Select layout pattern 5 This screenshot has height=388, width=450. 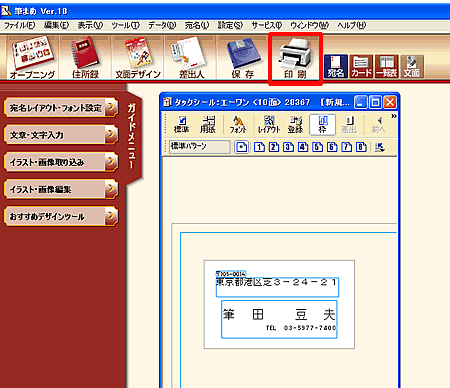click(x=317, y=147)
